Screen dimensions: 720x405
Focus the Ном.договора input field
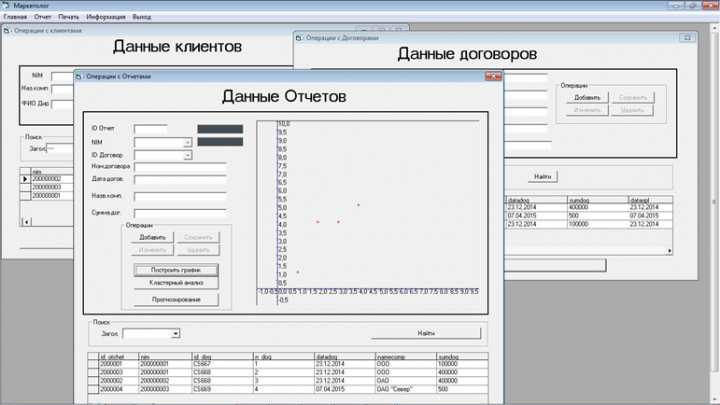[180, 167]
